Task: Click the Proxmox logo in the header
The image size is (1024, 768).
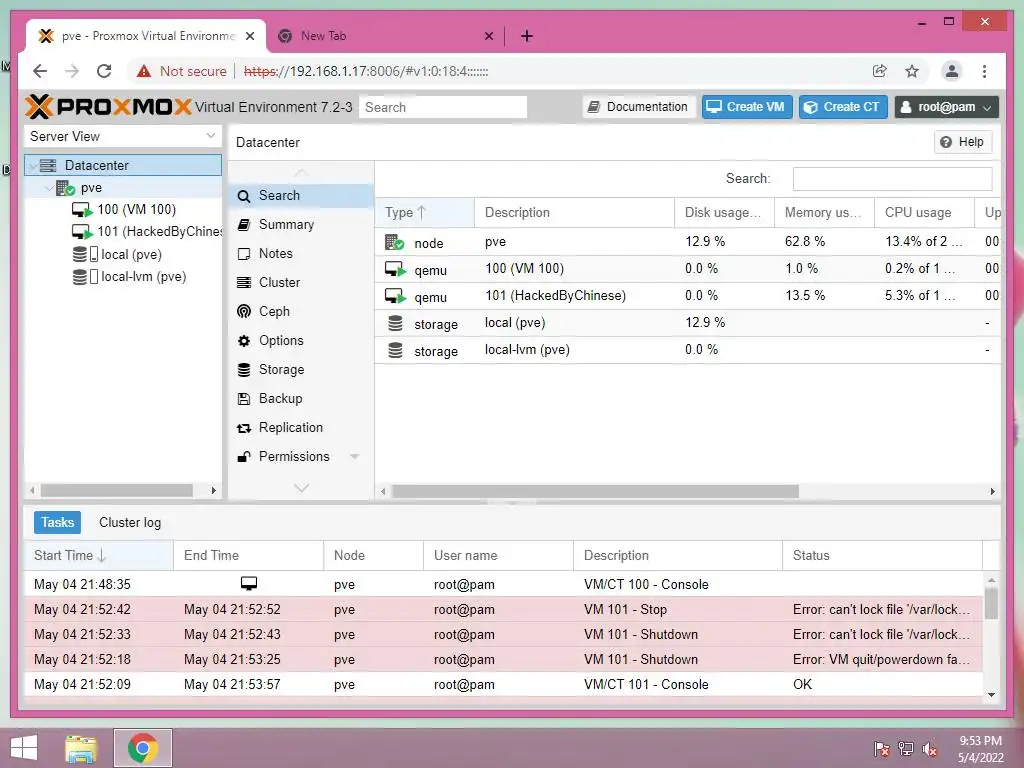Action: [x=108, y=107]
